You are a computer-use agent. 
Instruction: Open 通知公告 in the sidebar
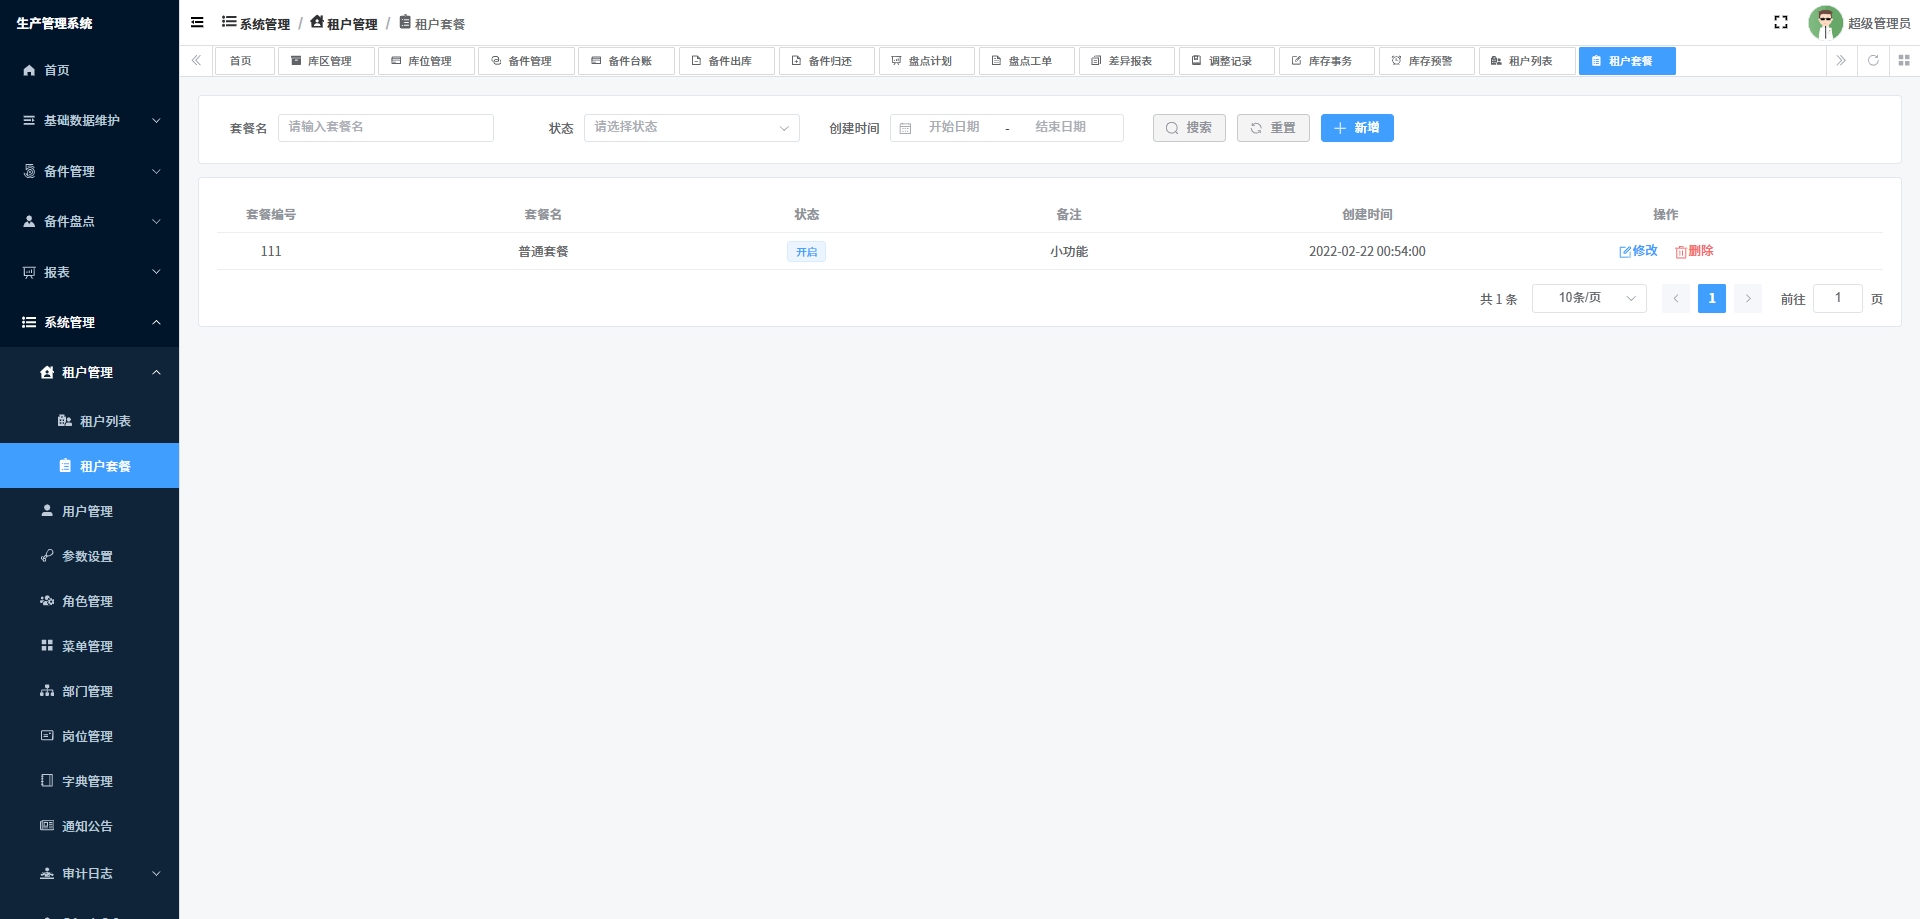(x=89, y=826)
